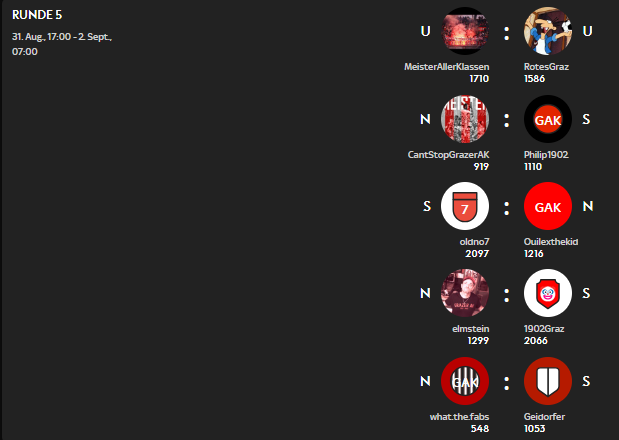
Task: Open Philip1902's black GAK avatar
Action: pos(548,119)
